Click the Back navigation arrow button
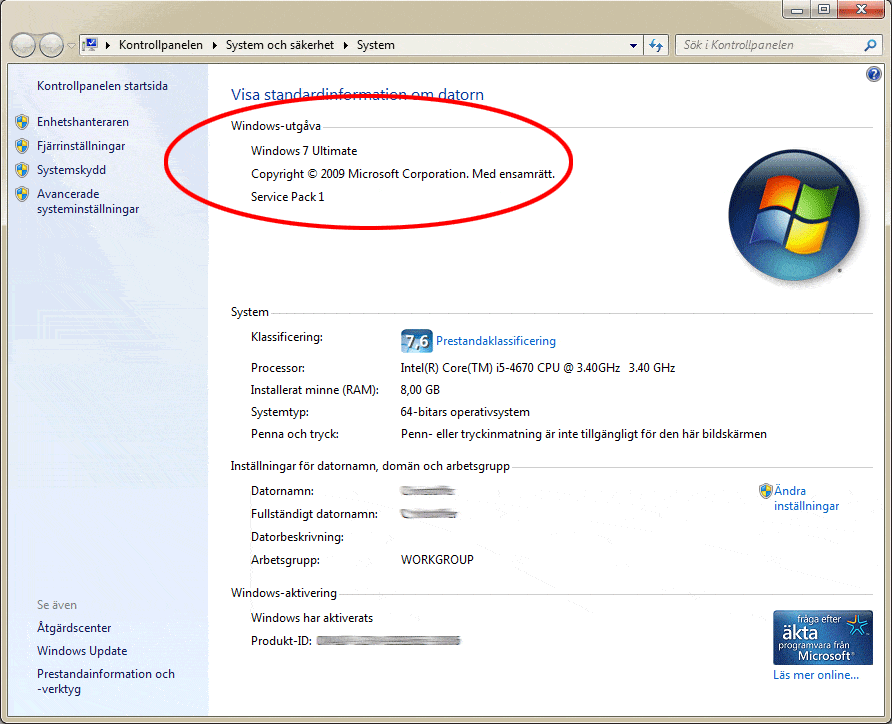 23,45
